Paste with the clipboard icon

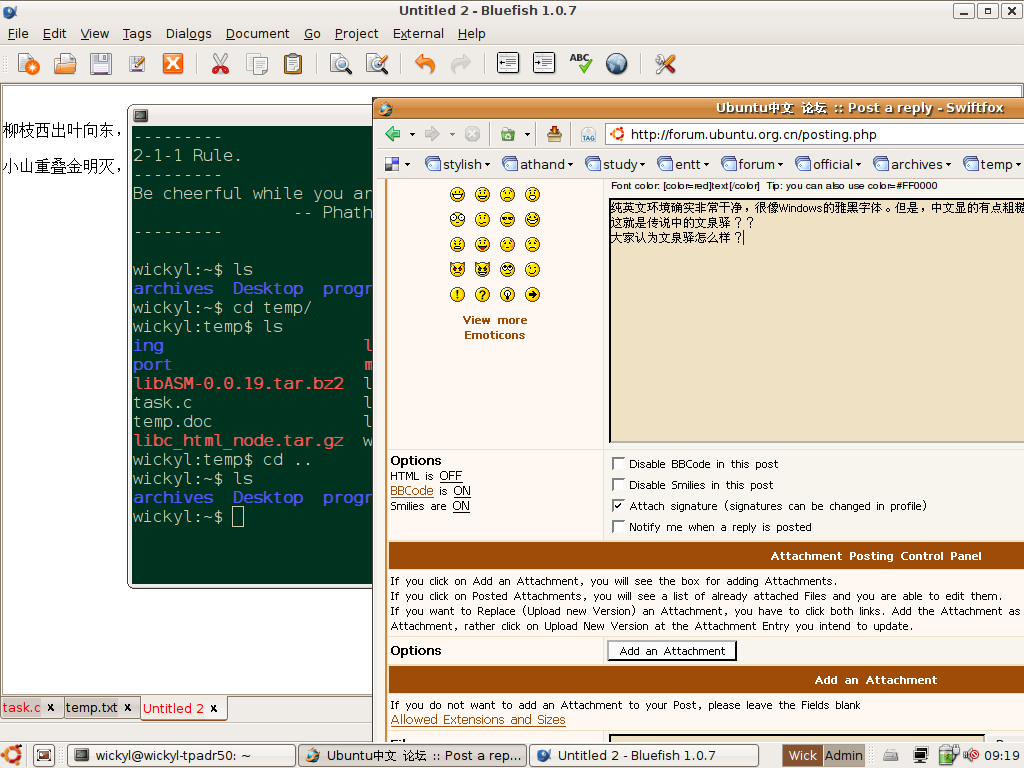(293, 64)
